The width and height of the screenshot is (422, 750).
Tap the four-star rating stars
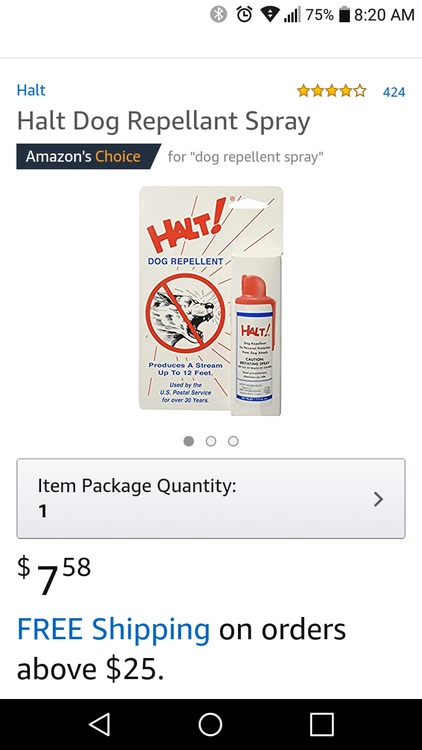point(332,90)
